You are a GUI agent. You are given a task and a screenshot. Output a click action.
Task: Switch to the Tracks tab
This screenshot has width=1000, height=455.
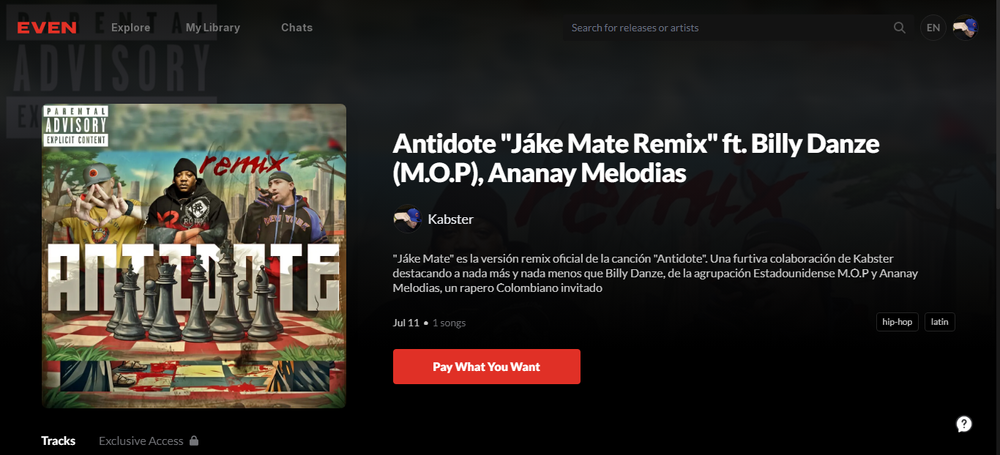pos(58,440)
